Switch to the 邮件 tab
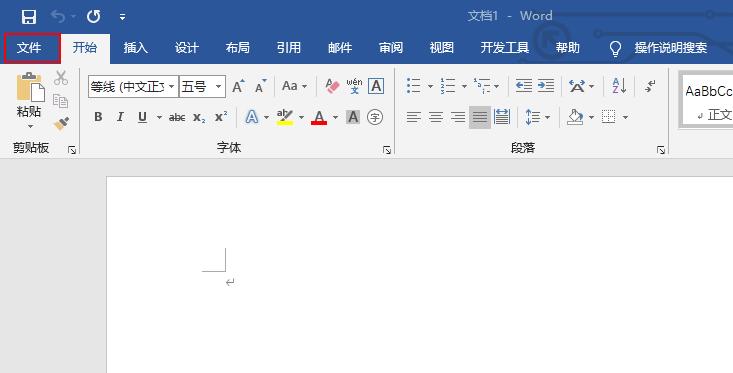Viewport: 733px width, 373px height. click(x=340, y=48)
